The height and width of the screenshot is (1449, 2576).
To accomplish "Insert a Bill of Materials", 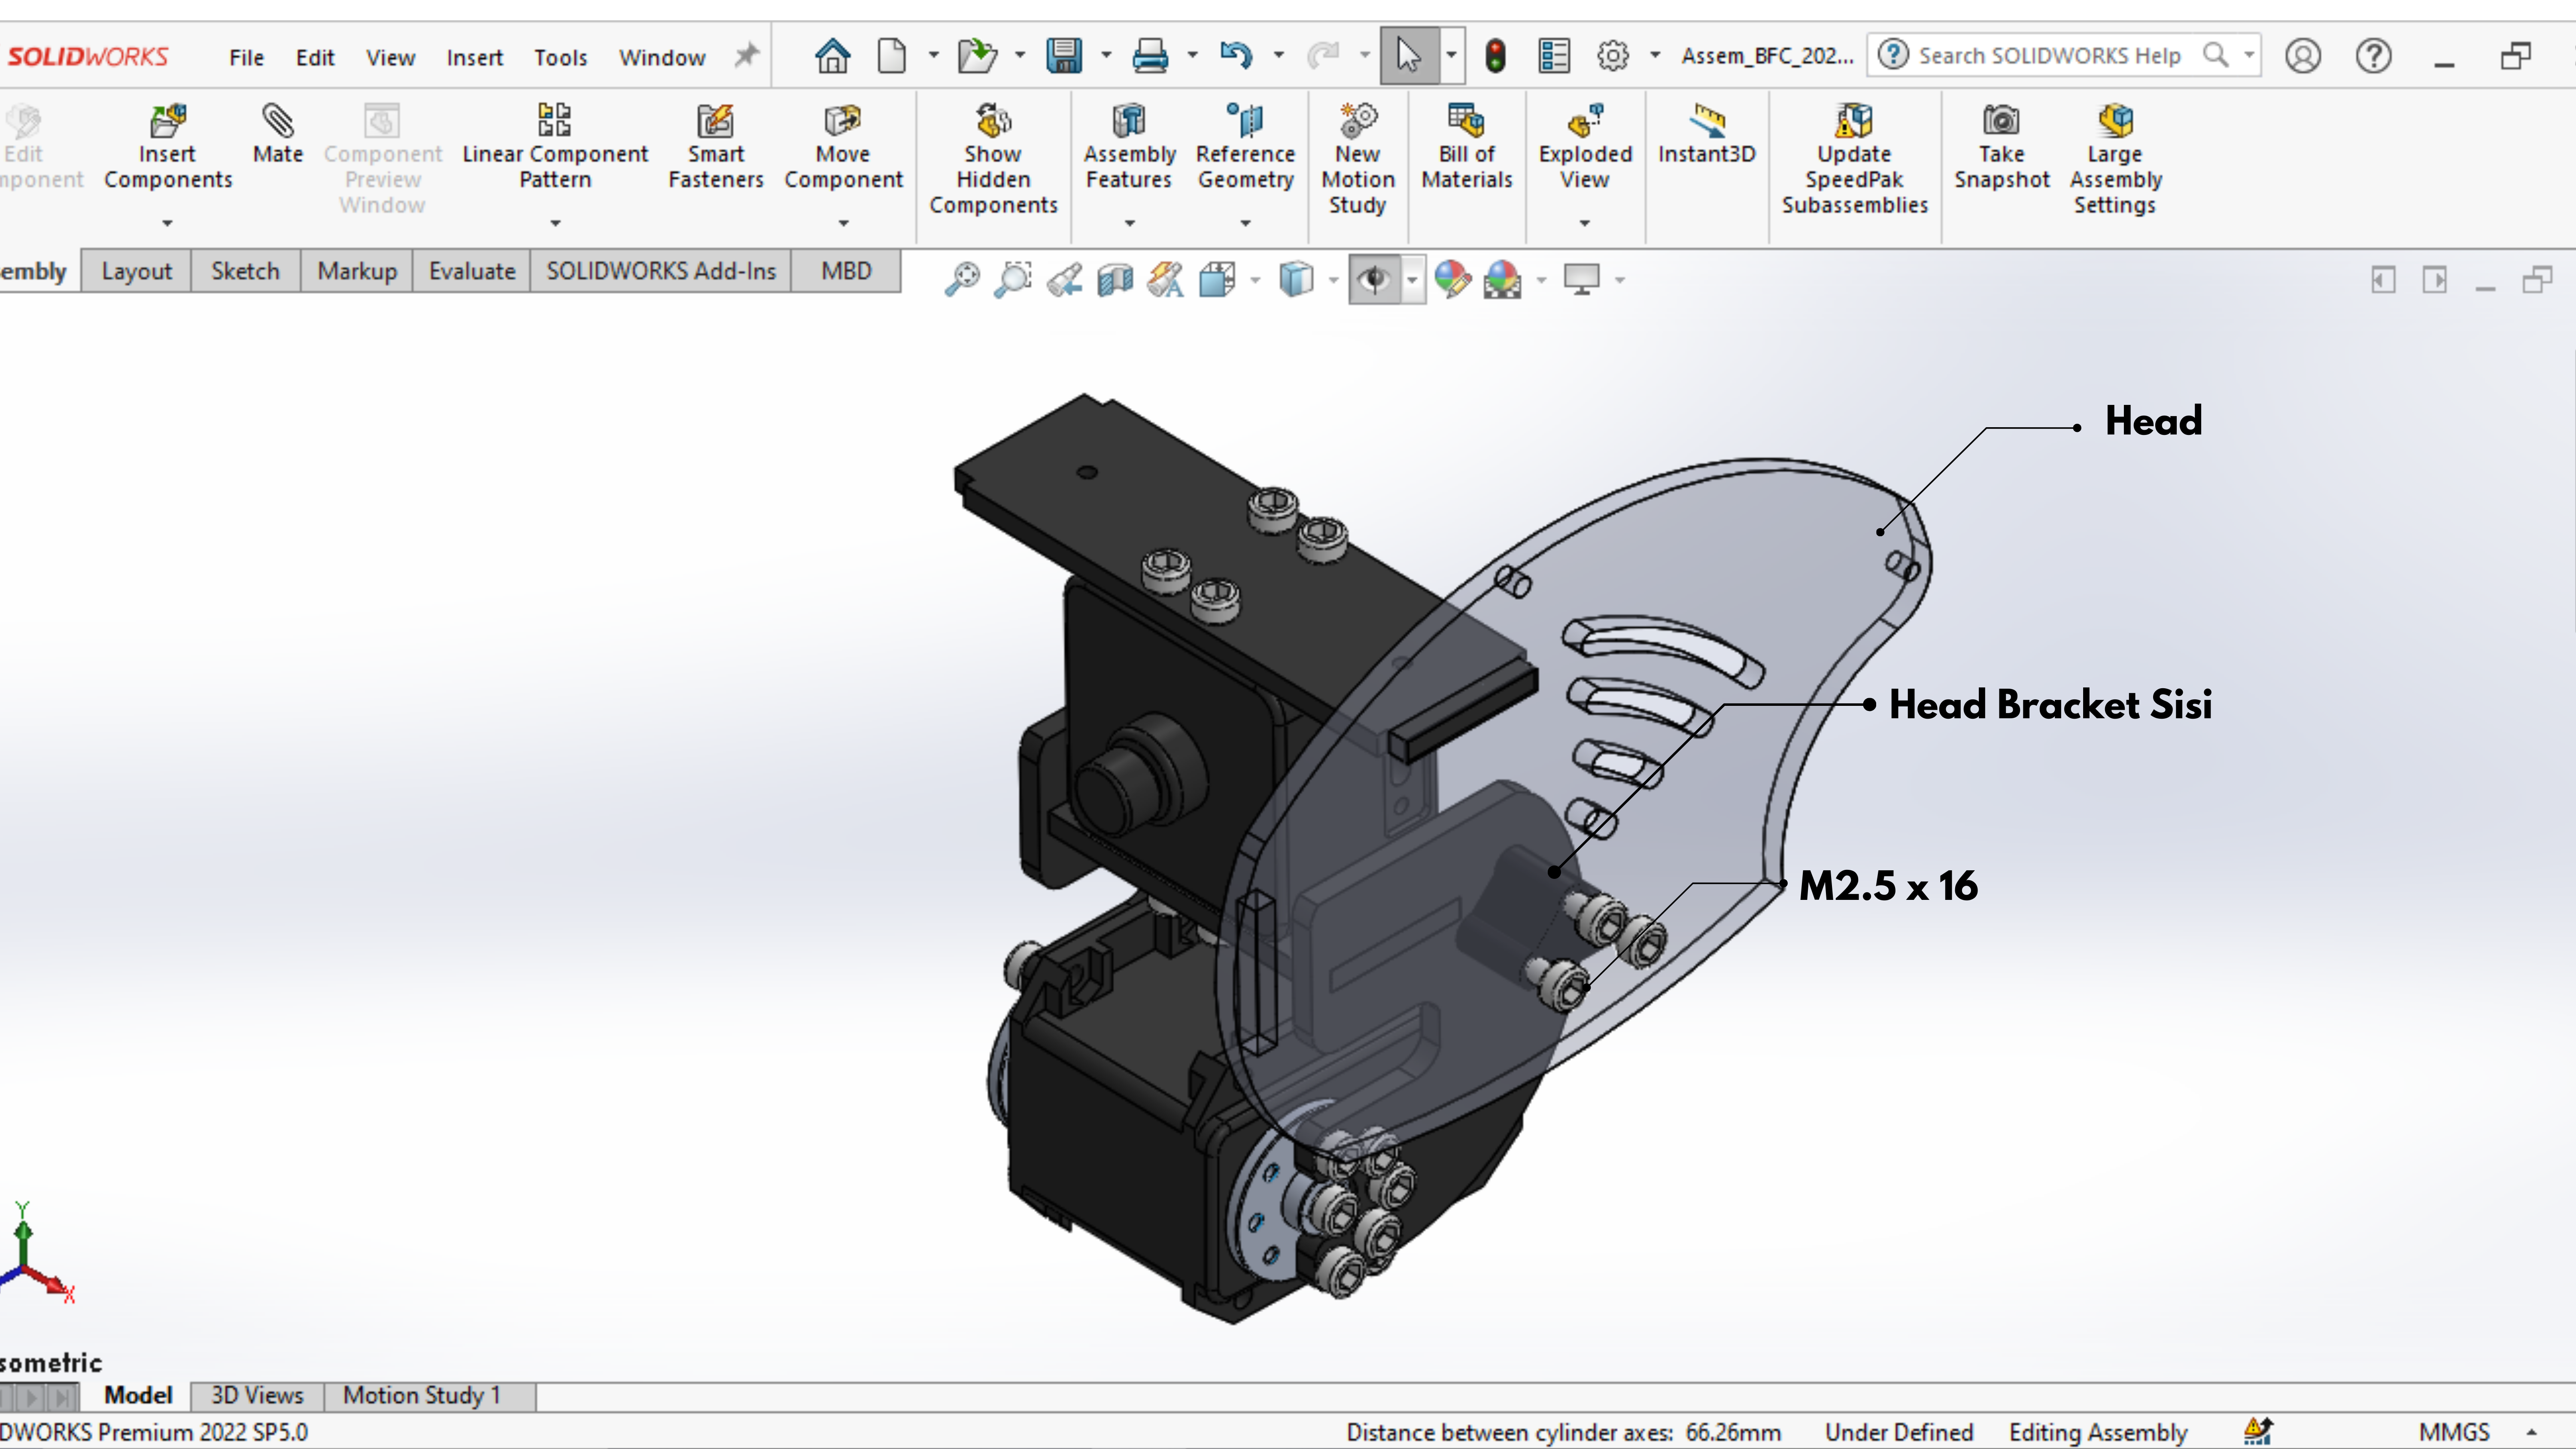I will 1467,147.
